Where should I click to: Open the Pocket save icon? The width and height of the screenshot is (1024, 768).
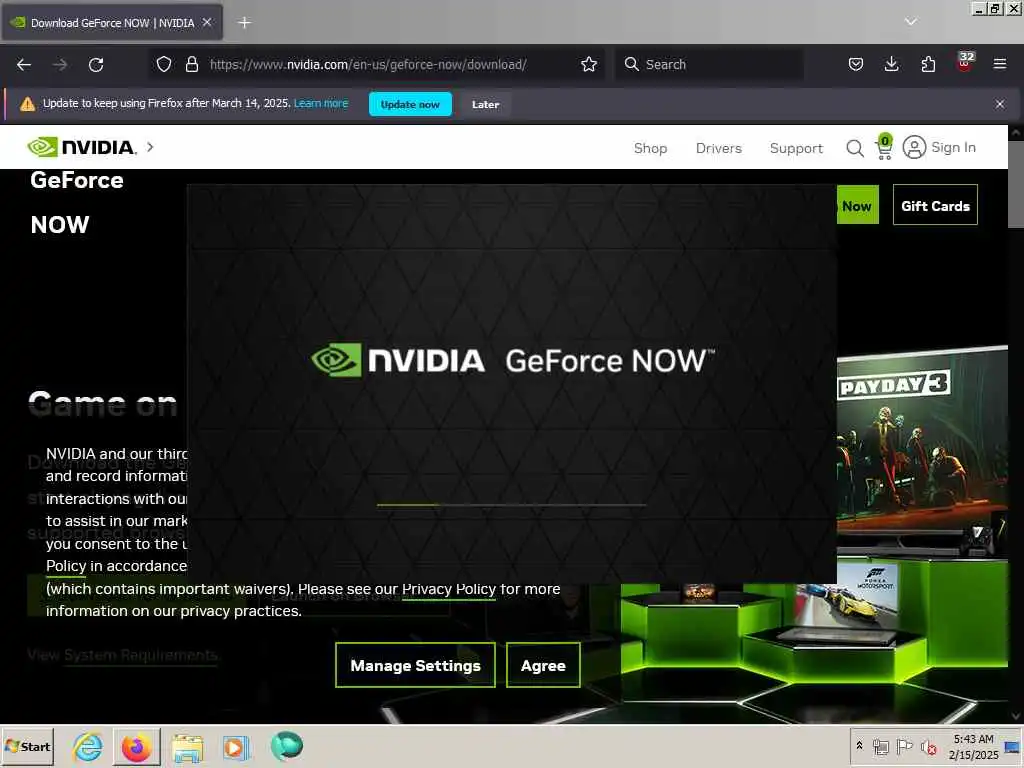pyautogui.click(x=856, y=65)
